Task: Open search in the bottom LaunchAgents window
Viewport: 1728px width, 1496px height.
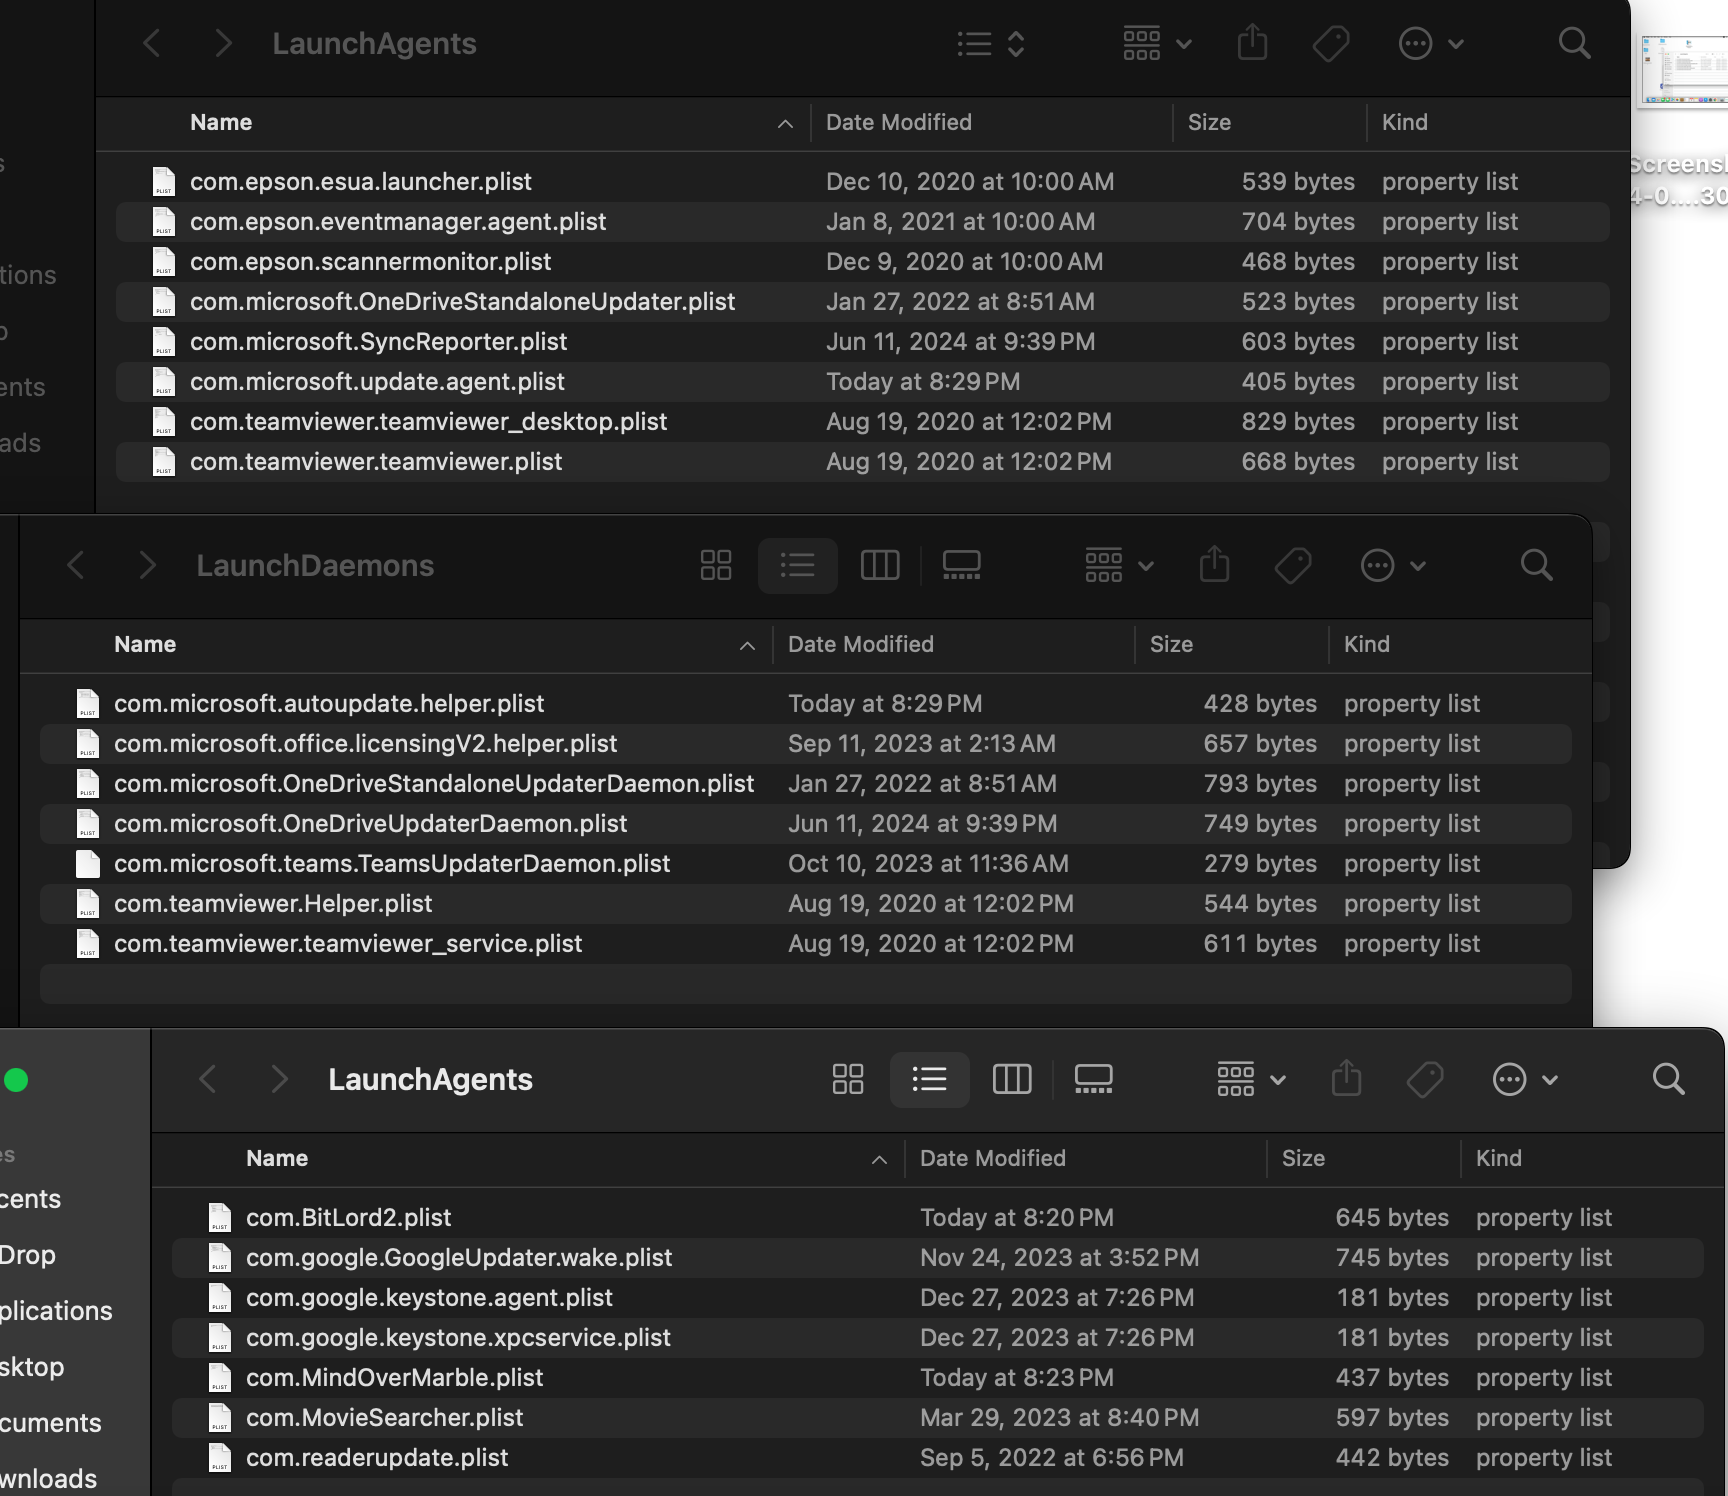Action: (1668, 1079)
